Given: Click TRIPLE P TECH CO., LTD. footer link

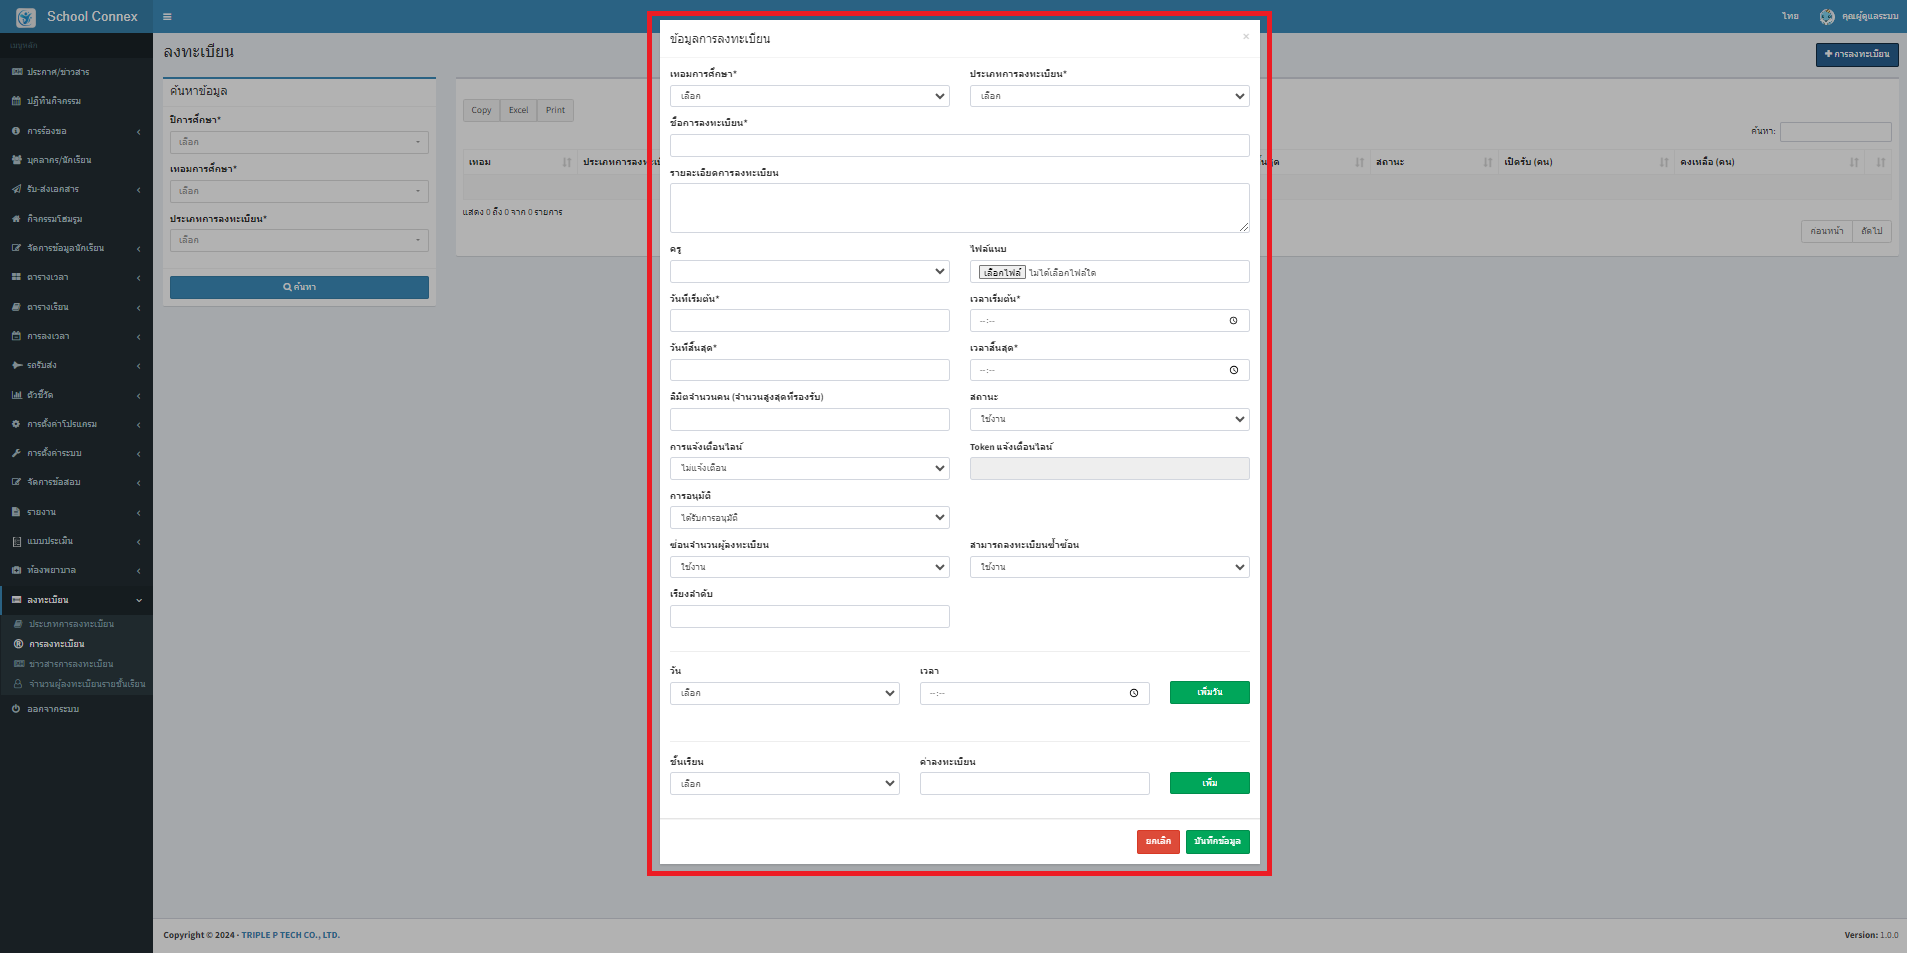Looking at the screenshot, I should pos(290,935).
